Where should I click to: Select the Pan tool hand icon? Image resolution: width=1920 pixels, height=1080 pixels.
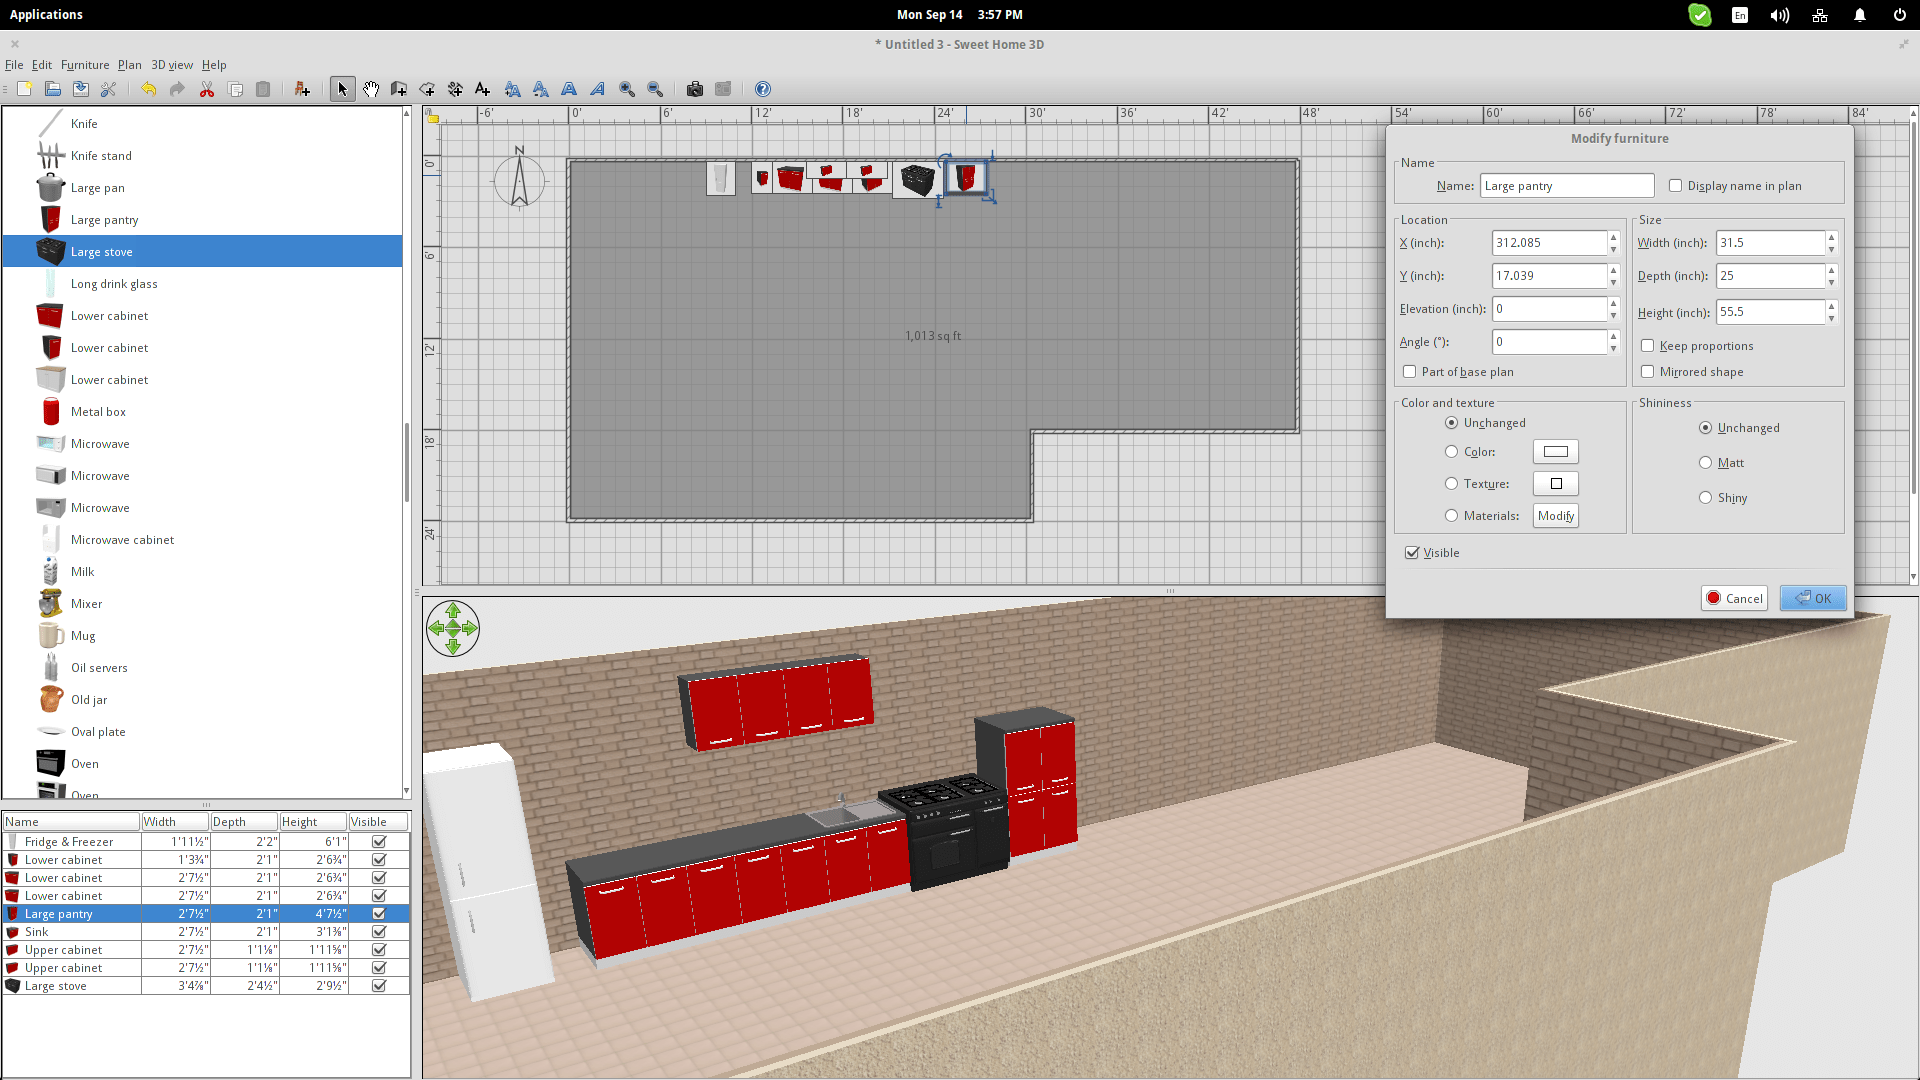pos(371,89)
